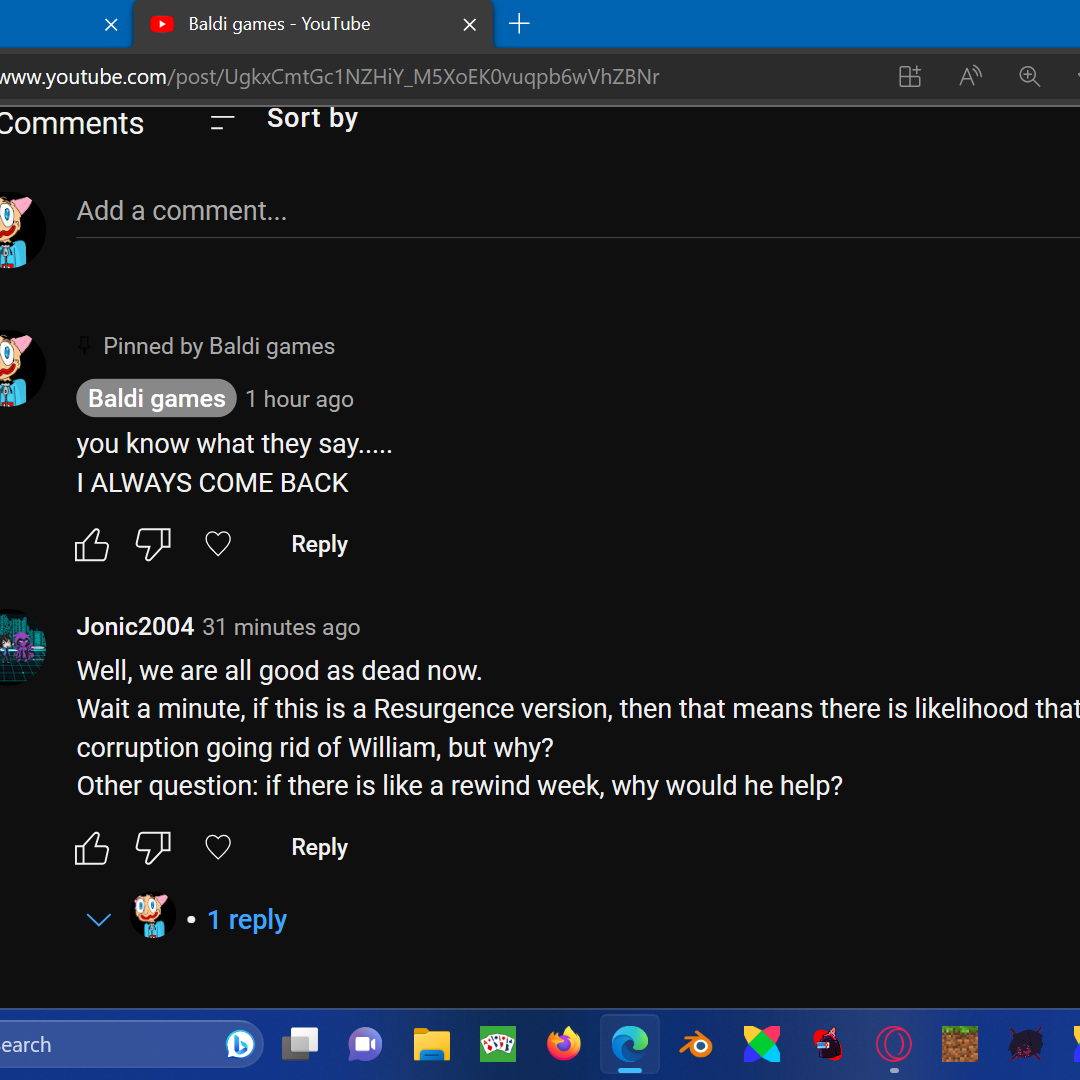Focus the Add a comment field

click(578, 211)
